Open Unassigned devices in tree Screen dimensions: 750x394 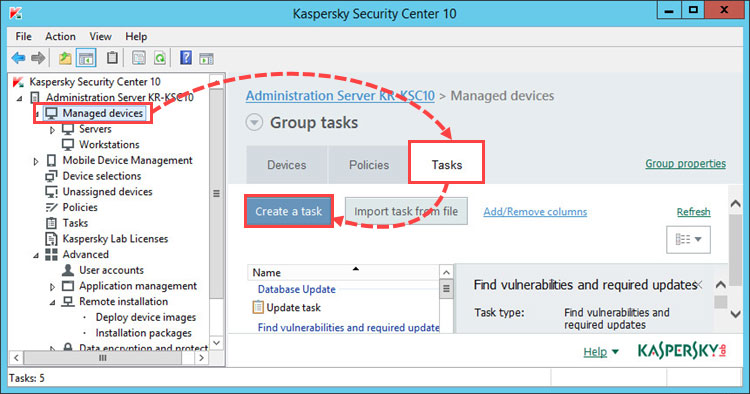pyautogui.click(x=107, y=192)
